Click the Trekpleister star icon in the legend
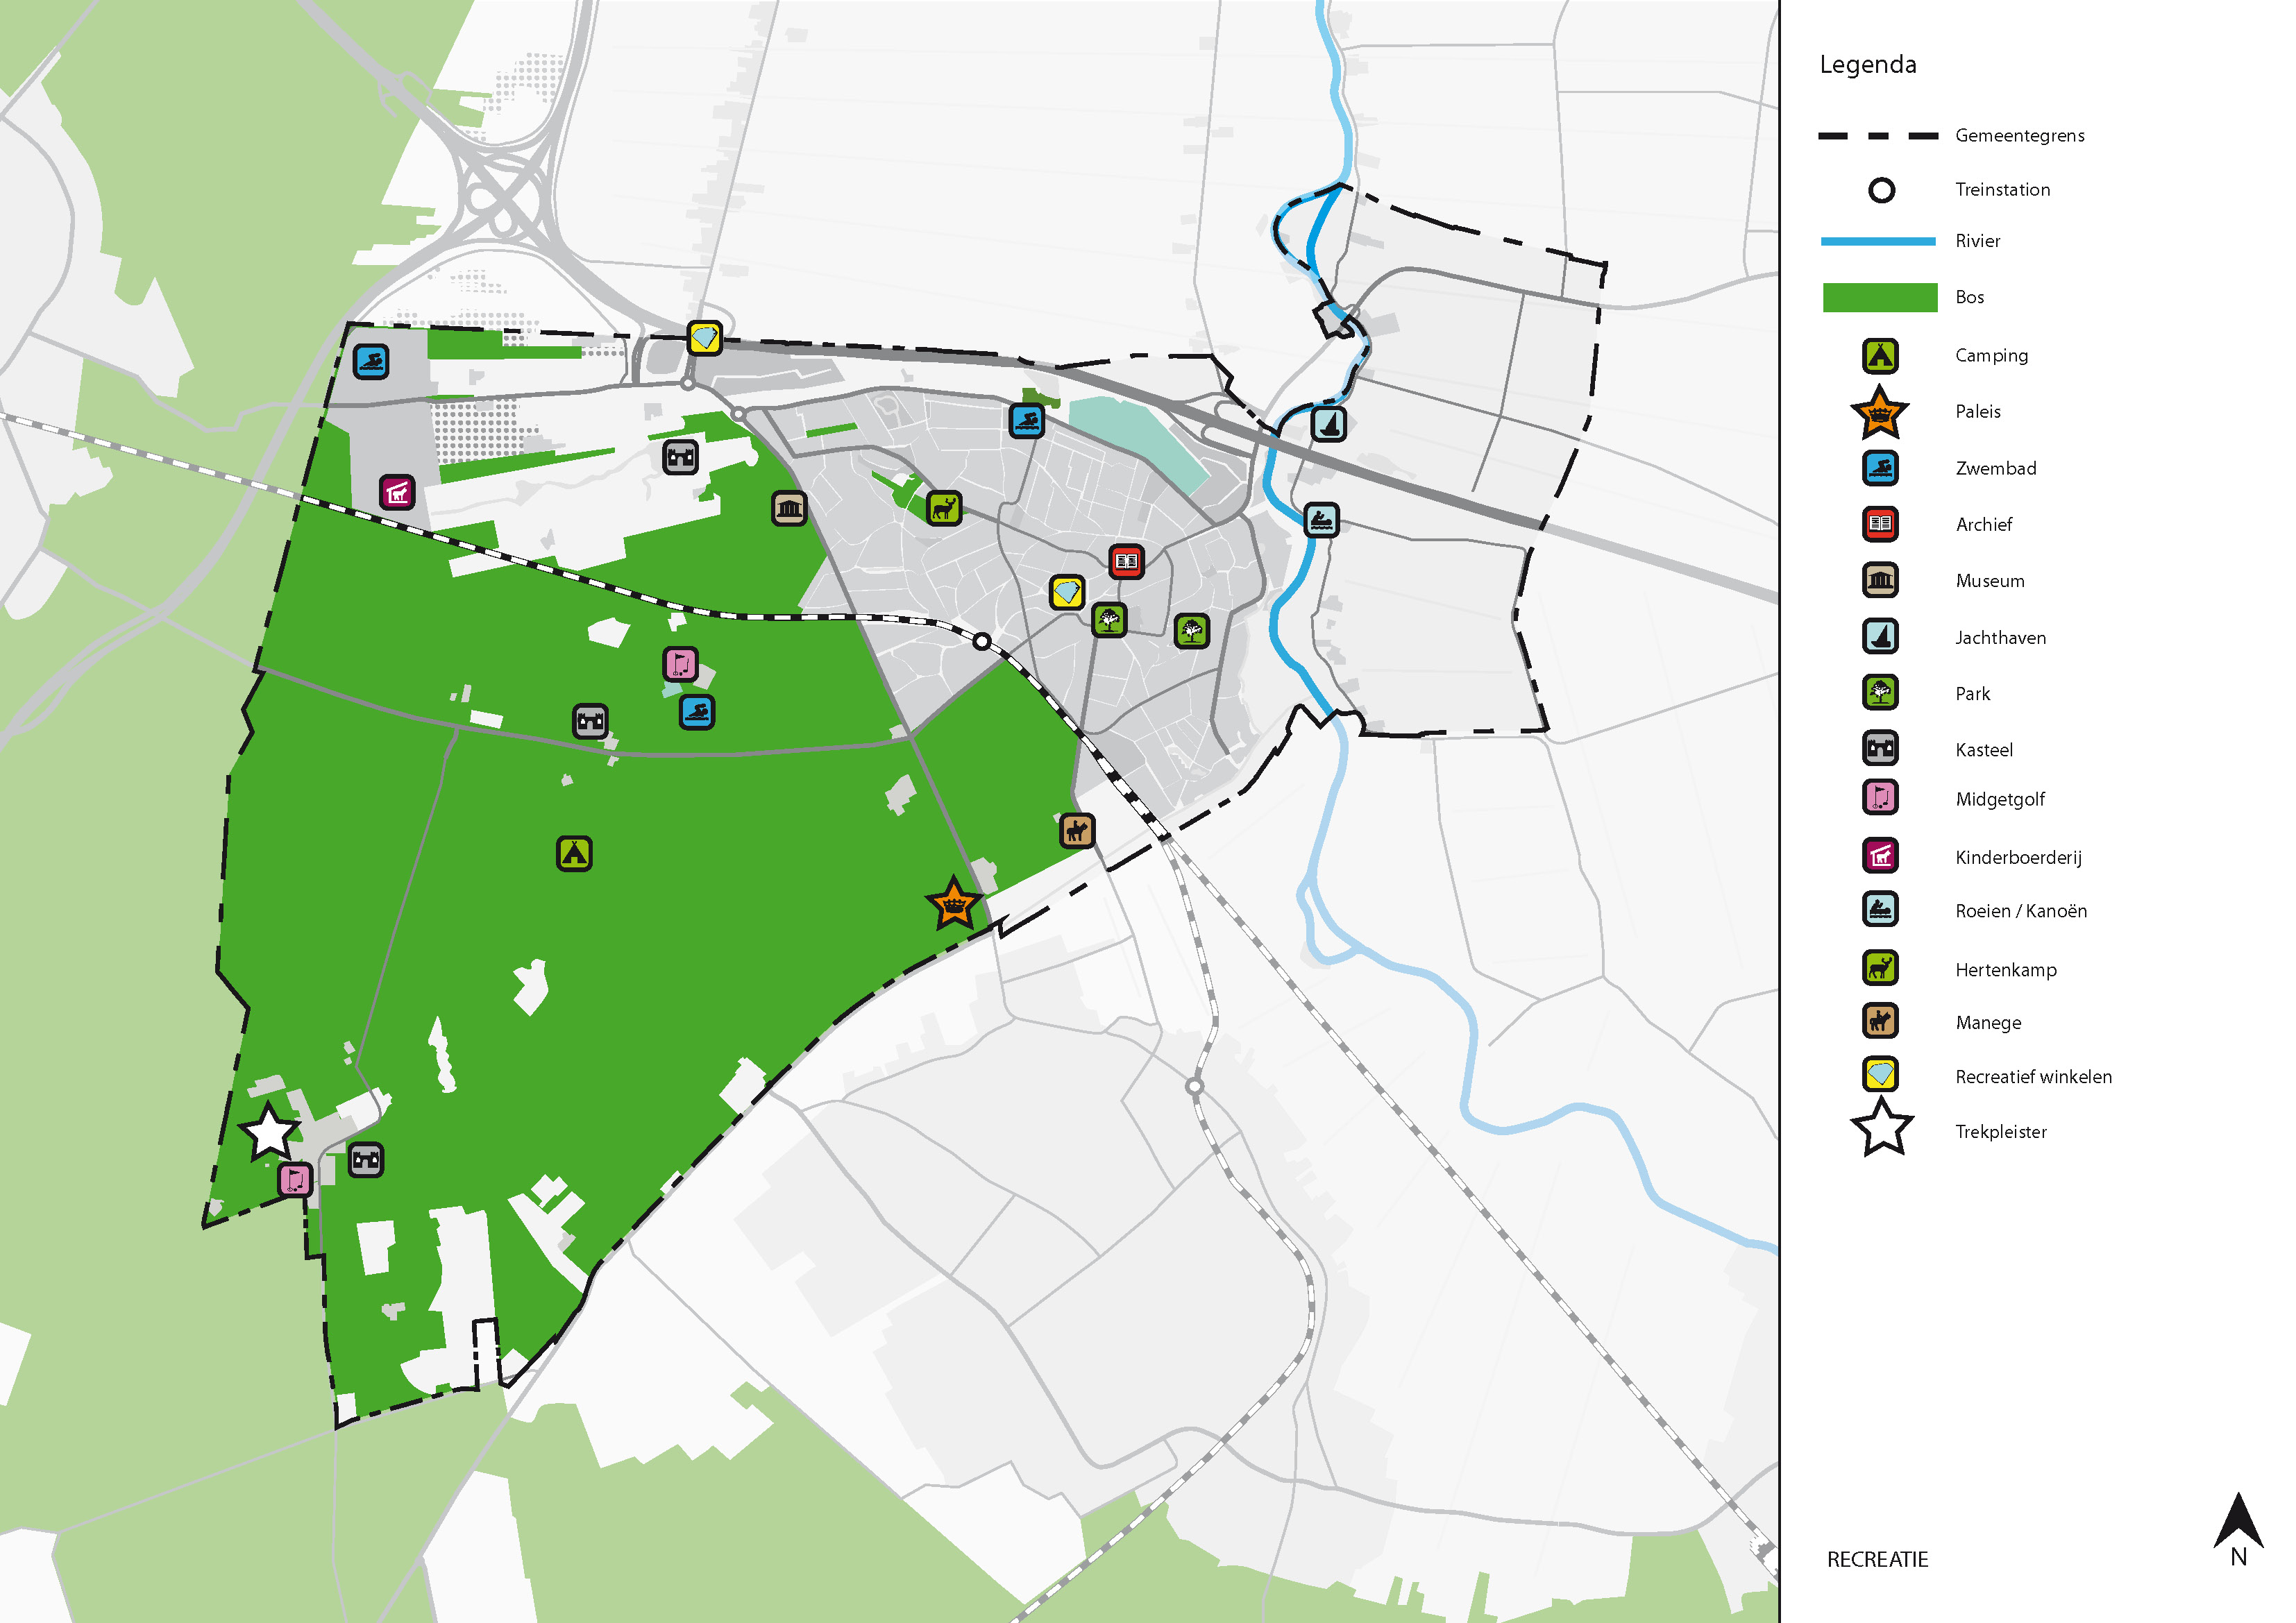This screenshot has width=2296, height=1623. pos(1882,1128)
